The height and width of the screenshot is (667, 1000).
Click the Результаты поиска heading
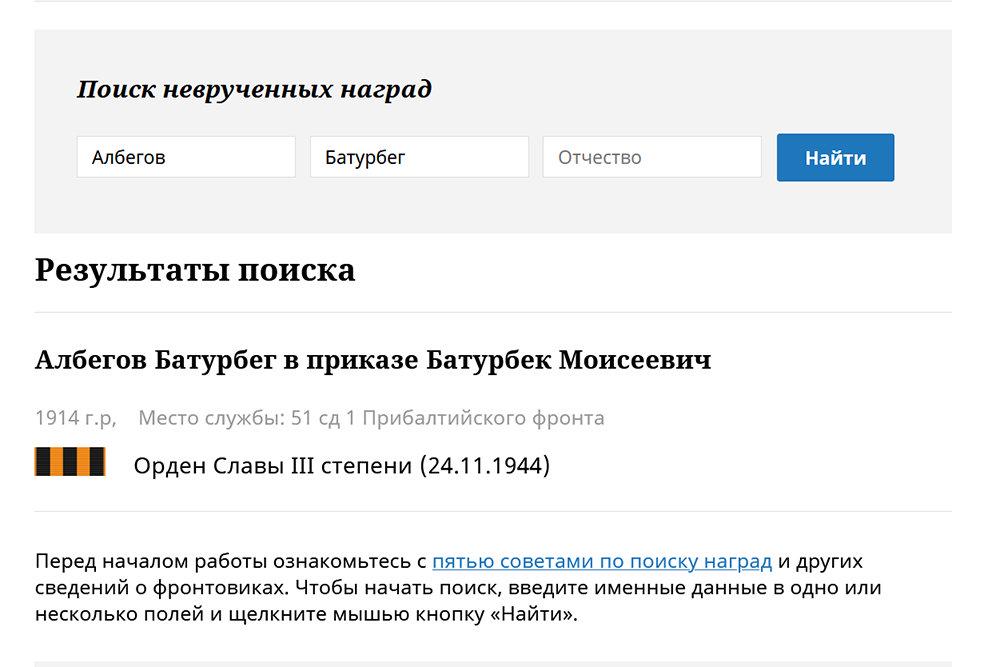click(x=195, y=271)
